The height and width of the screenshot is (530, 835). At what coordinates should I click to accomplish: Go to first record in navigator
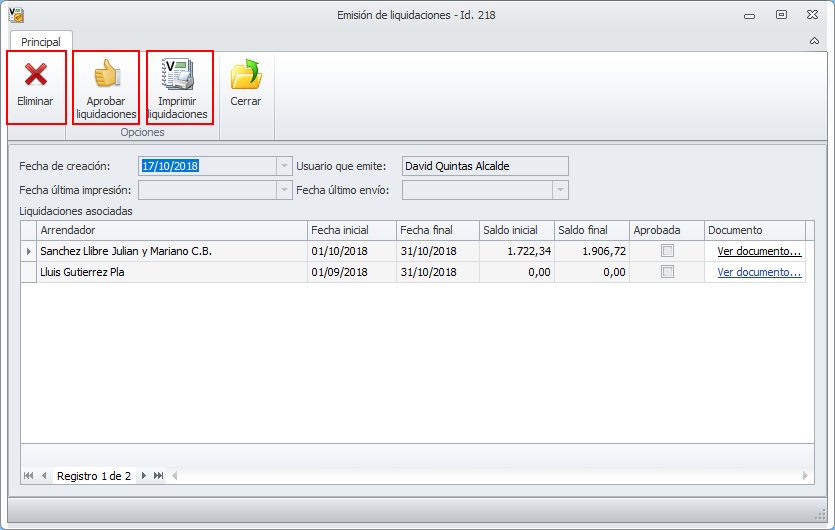point(29,476)
